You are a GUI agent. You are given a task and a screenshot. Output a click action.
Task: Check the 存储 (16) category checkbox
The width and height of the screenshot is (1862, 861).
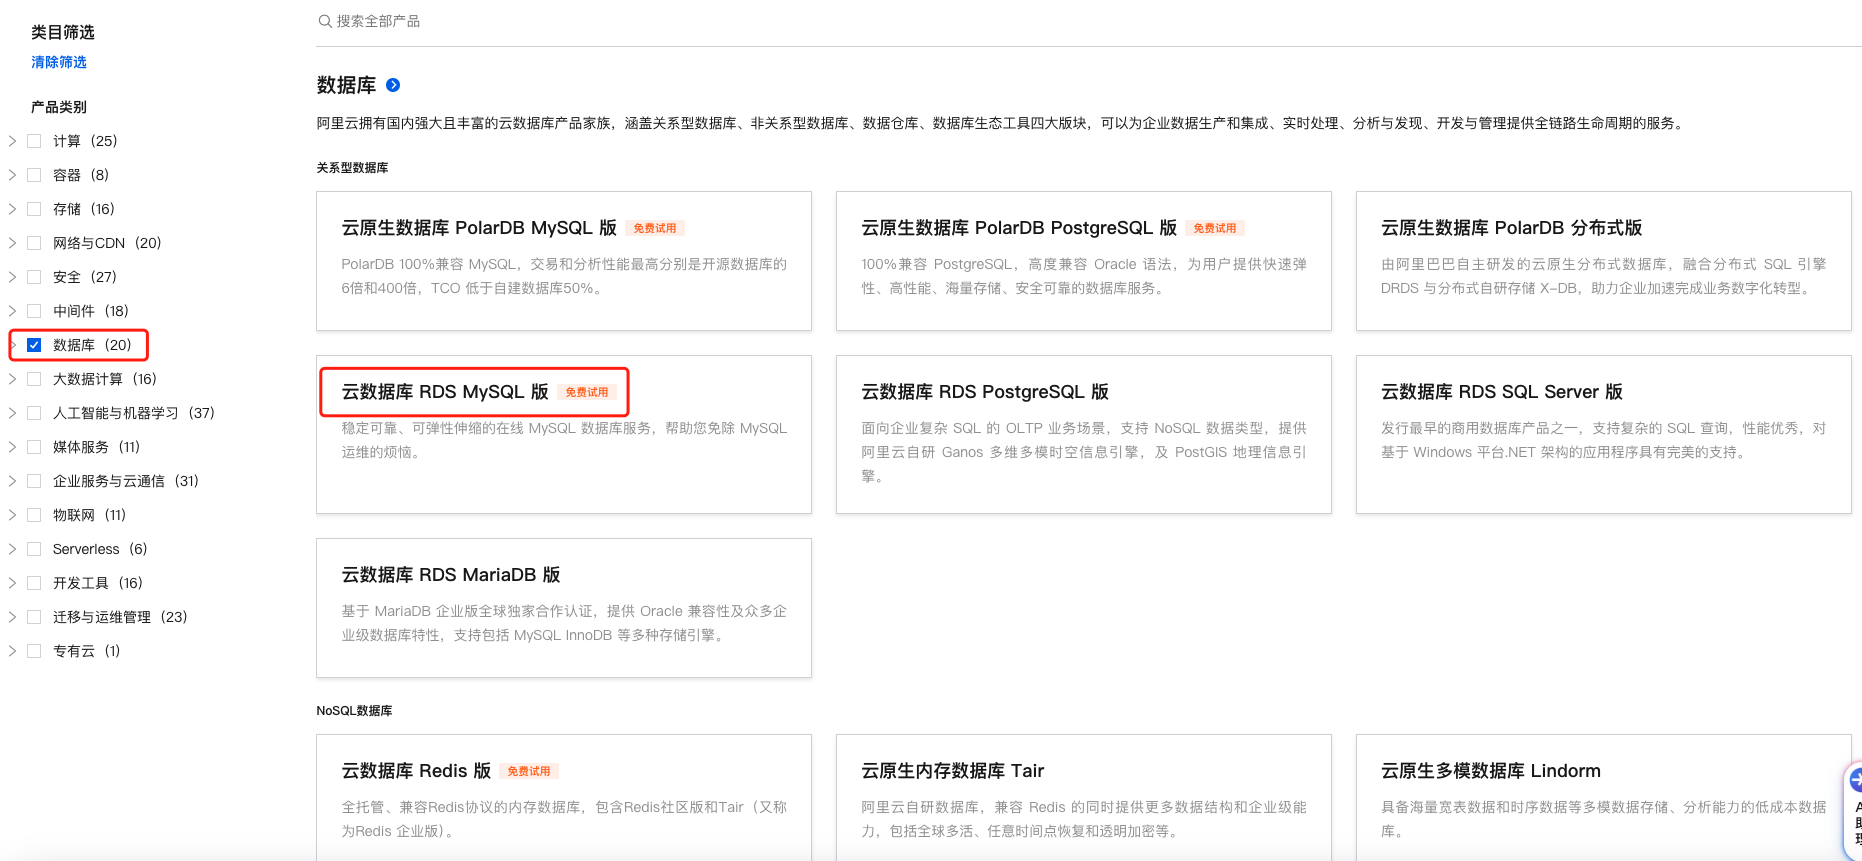click(34, 209)
